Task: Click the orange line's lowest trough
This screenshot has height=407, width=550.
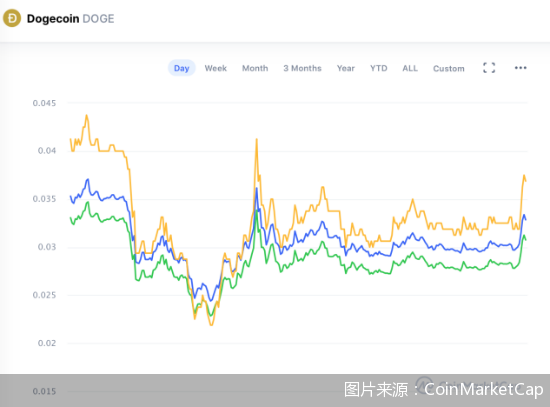Action: [x=212, y=325]
